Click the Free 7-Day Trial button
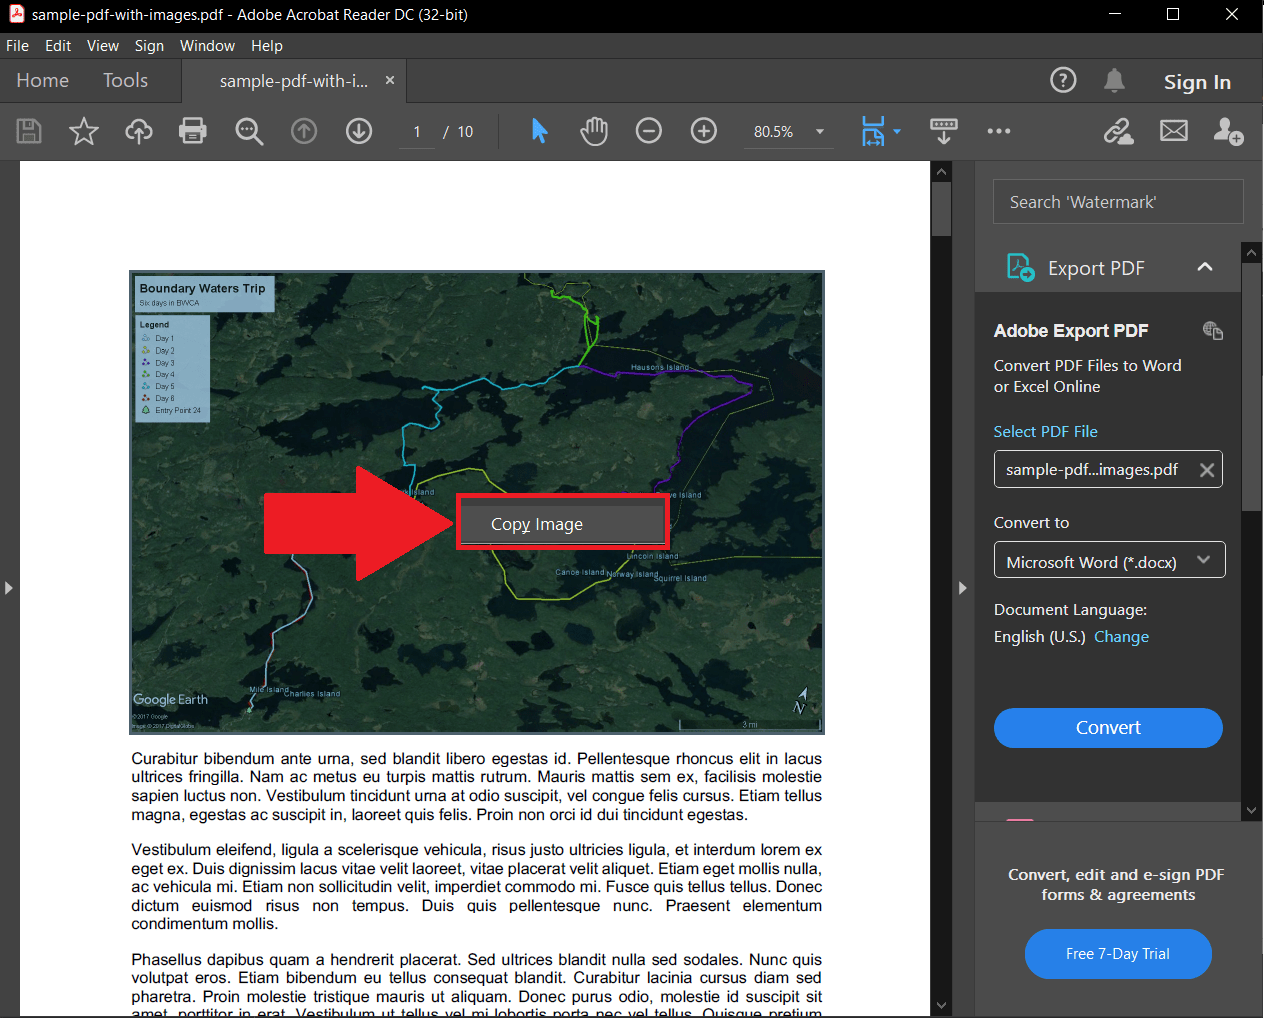 pos(1118,954)
